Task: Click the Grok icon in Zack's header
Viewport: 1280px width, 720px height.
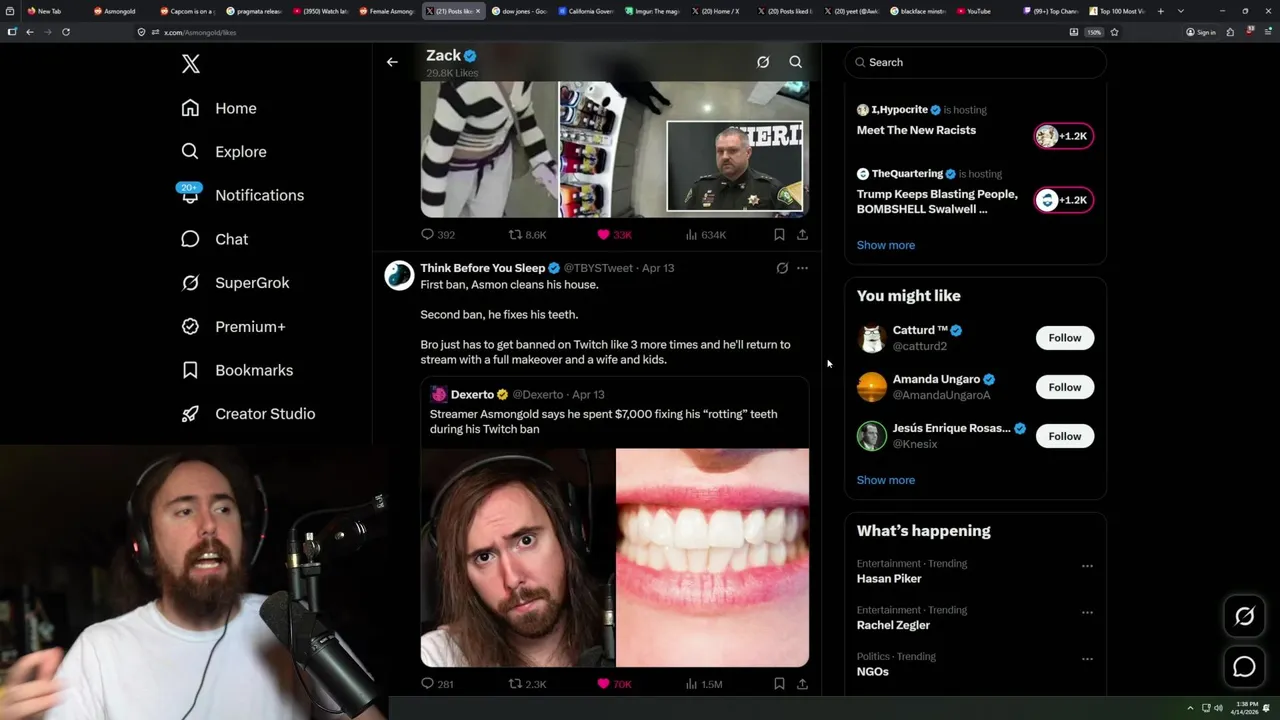Action: pyautogui.click(x=763, y=62)
